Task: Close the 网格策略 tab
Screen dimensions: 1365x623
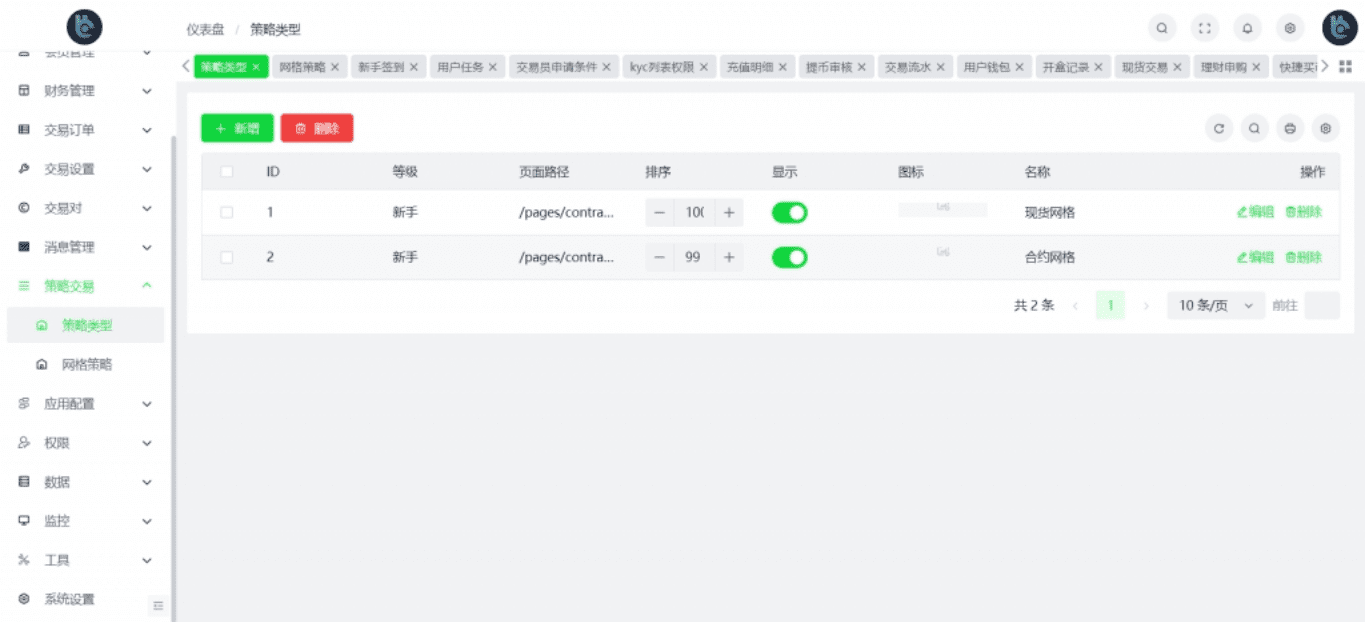Action: [x=335, y=67]
